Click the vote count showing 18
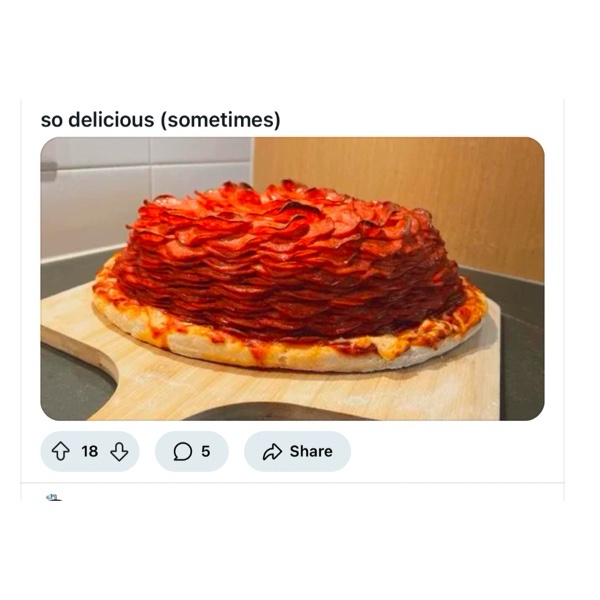 click(x=90, y=452)
